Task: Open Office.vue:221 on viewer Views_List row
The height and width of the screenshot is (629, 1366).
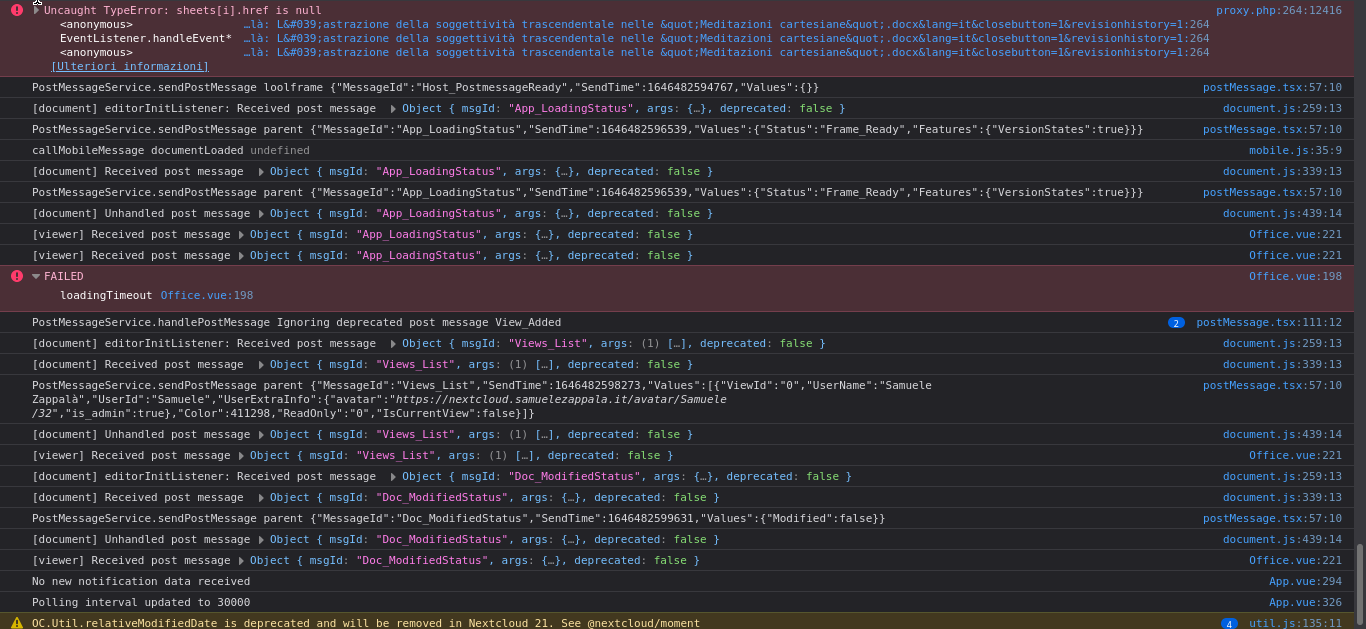Action: click(1295, 455)
